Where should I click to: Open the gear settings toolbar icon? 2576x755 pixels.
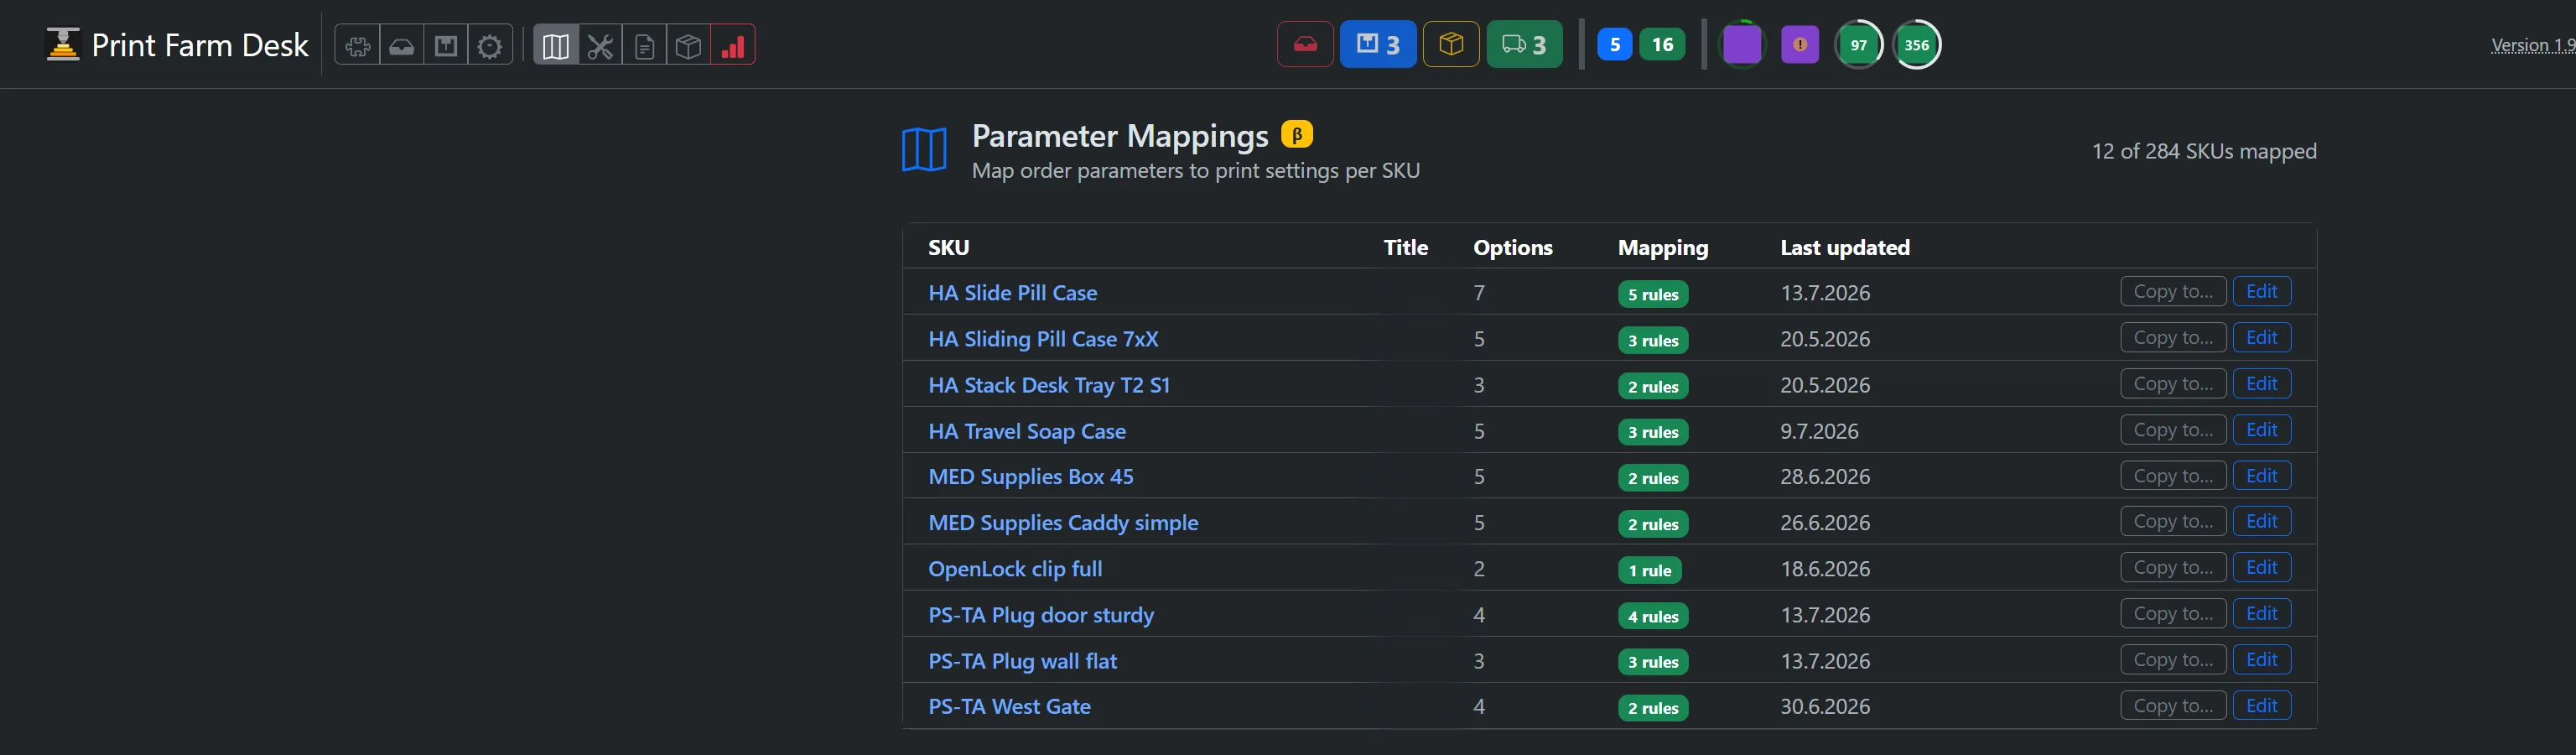pyautogui.click(x=490, y=45)
